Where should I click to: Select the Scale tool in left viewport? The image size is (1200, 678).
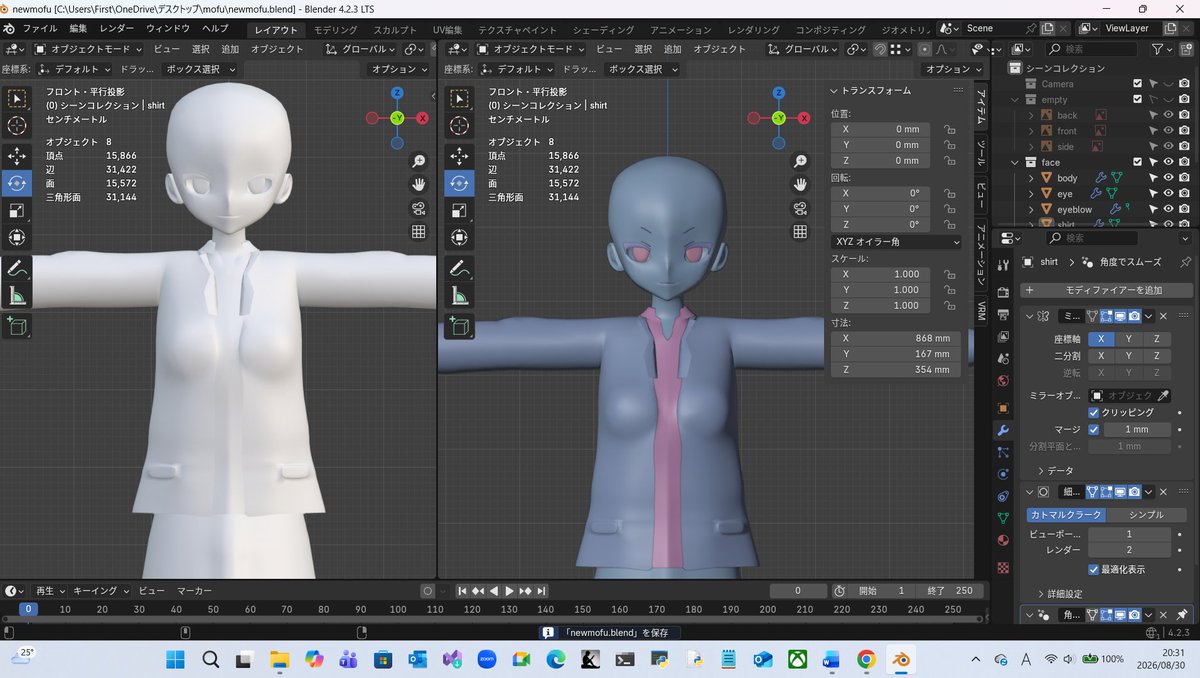[x=17, y=210]
